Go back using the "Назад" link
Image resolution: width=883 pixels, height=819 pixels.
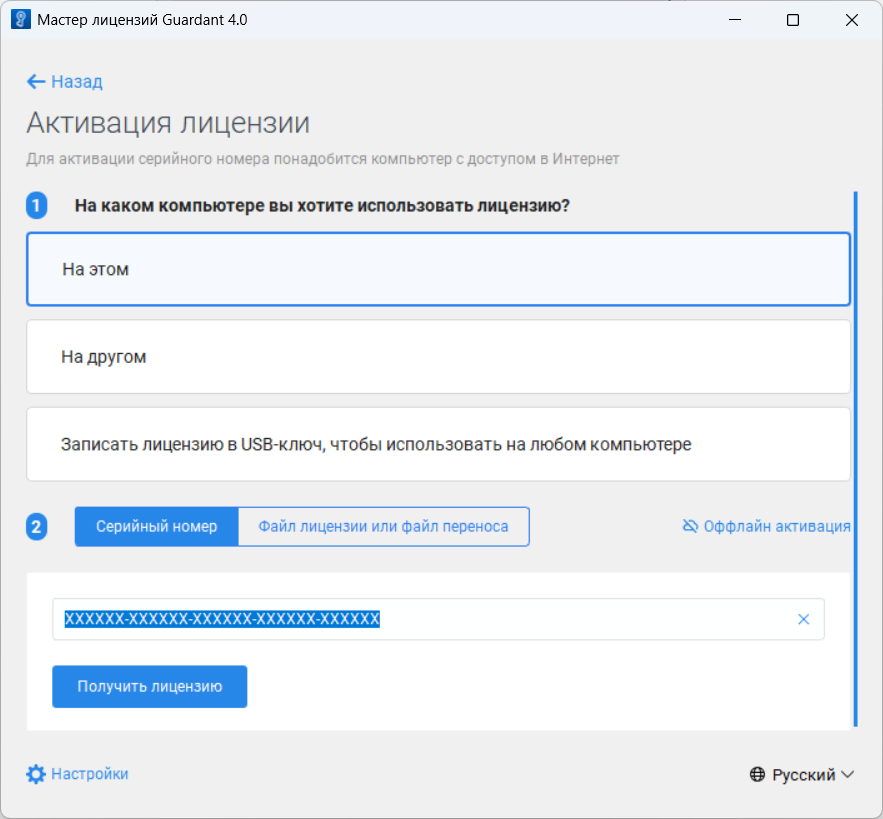click(77, 82)
